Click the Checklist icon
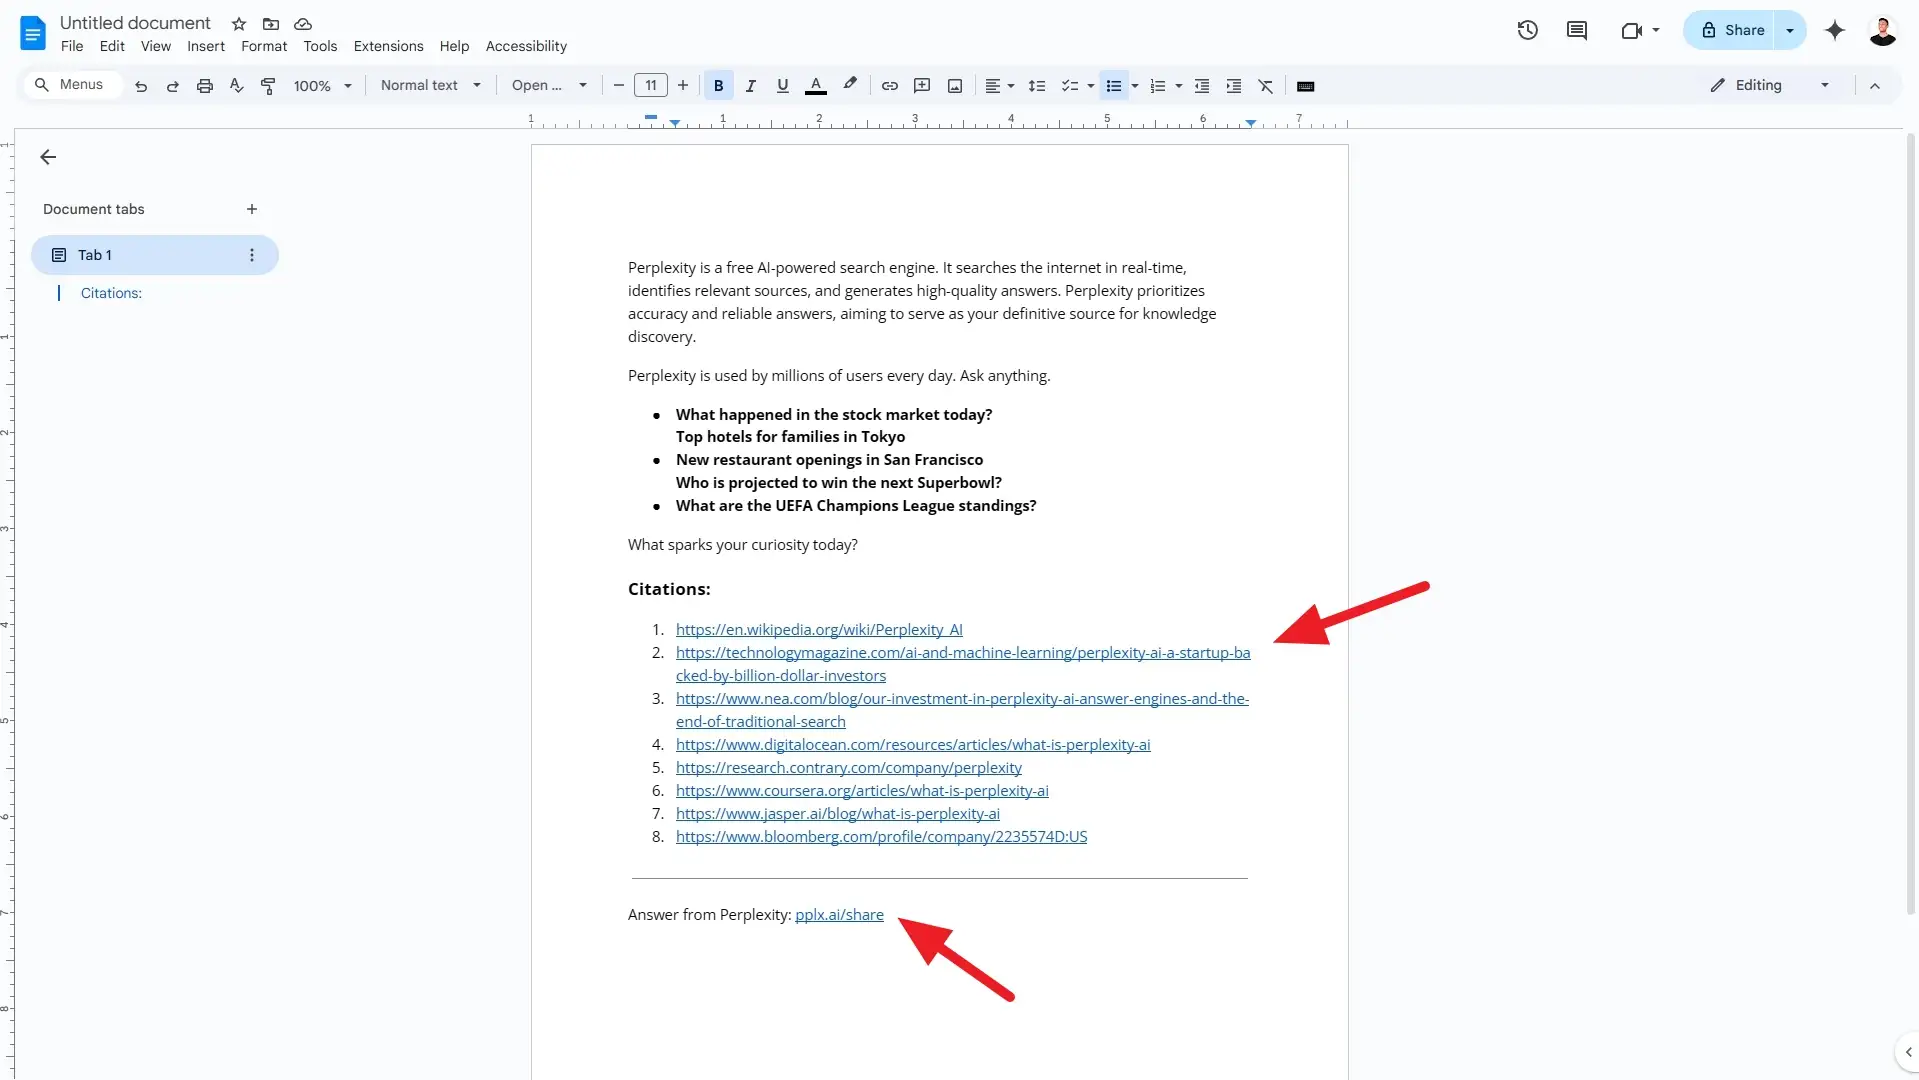The width and height of the screenshot is (1919, 1080). tap(1069, 86)
